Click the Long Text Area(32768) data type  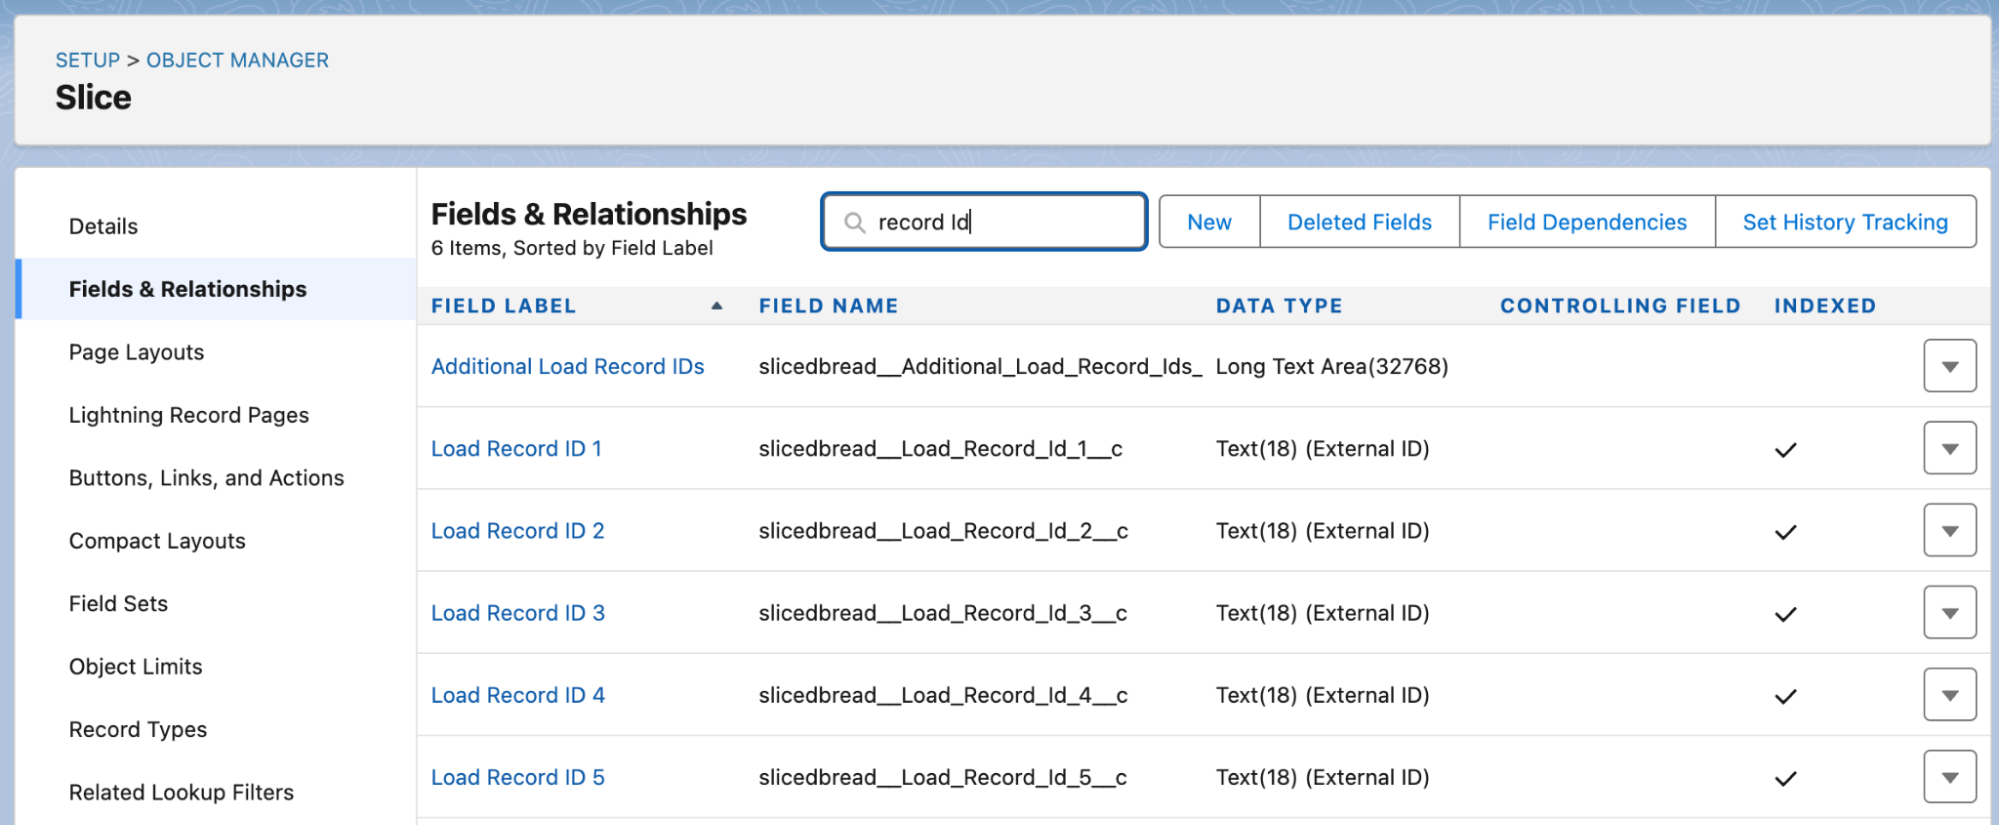pyautogui.click(x=1332, y=366)
